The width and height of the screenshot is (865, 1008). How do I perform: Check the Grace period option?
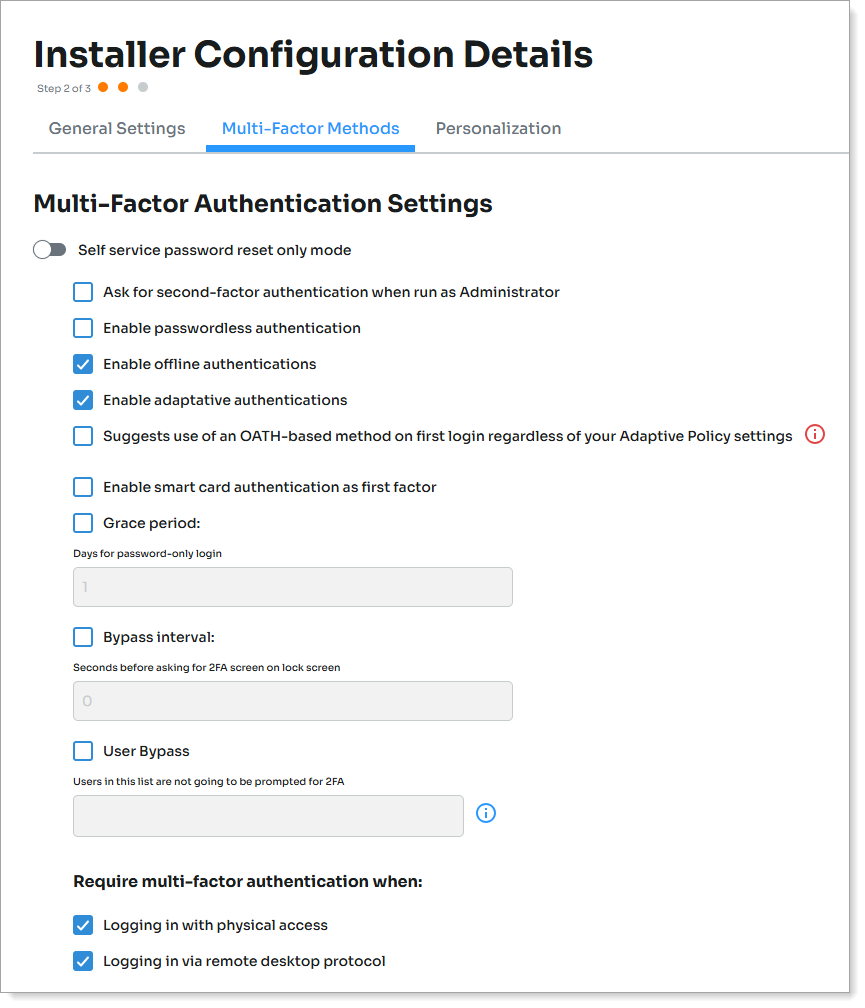[83, 523]
